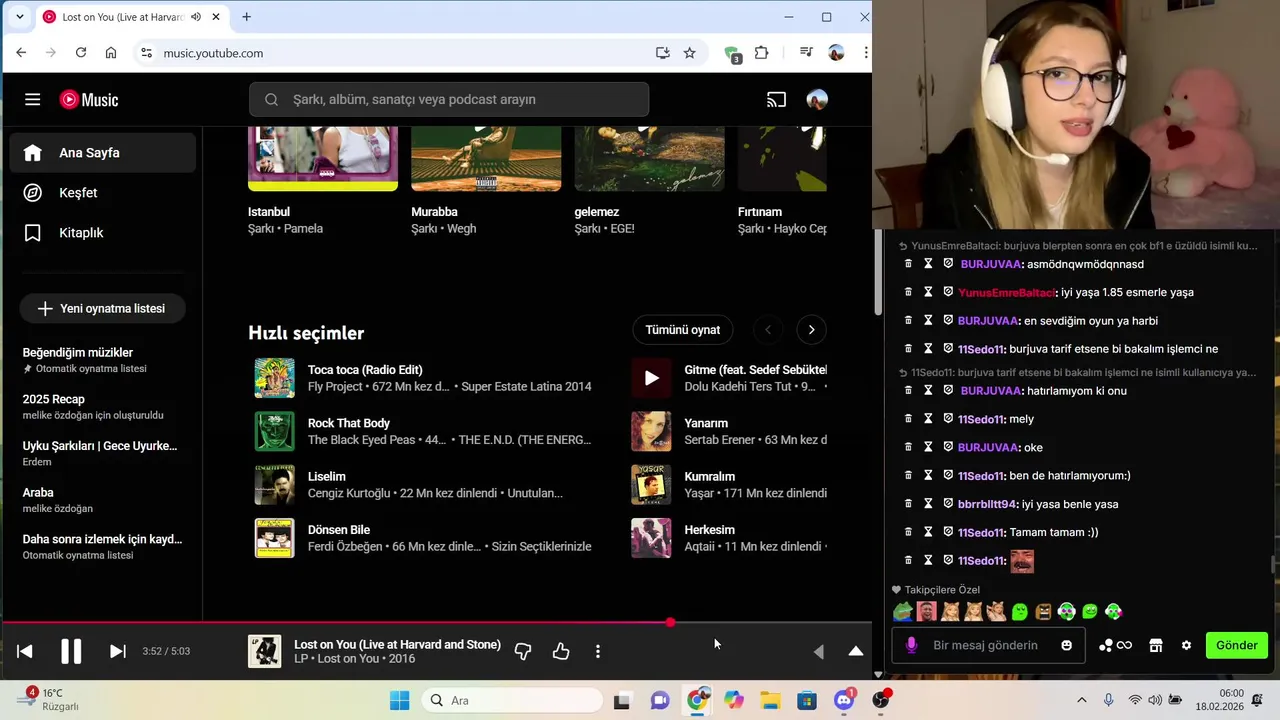The height and width of the screenshot is (720, 1280).
Task: Play the Gitme song with play icon
Action: click(x=651, y=378)
